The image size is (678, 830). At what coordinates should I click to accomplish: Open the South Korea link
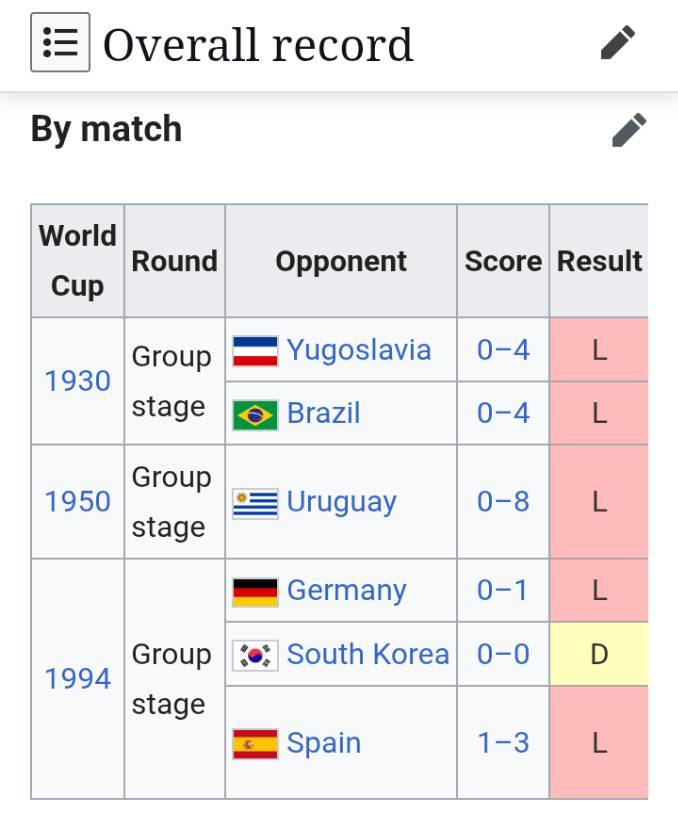pos(367,654)
